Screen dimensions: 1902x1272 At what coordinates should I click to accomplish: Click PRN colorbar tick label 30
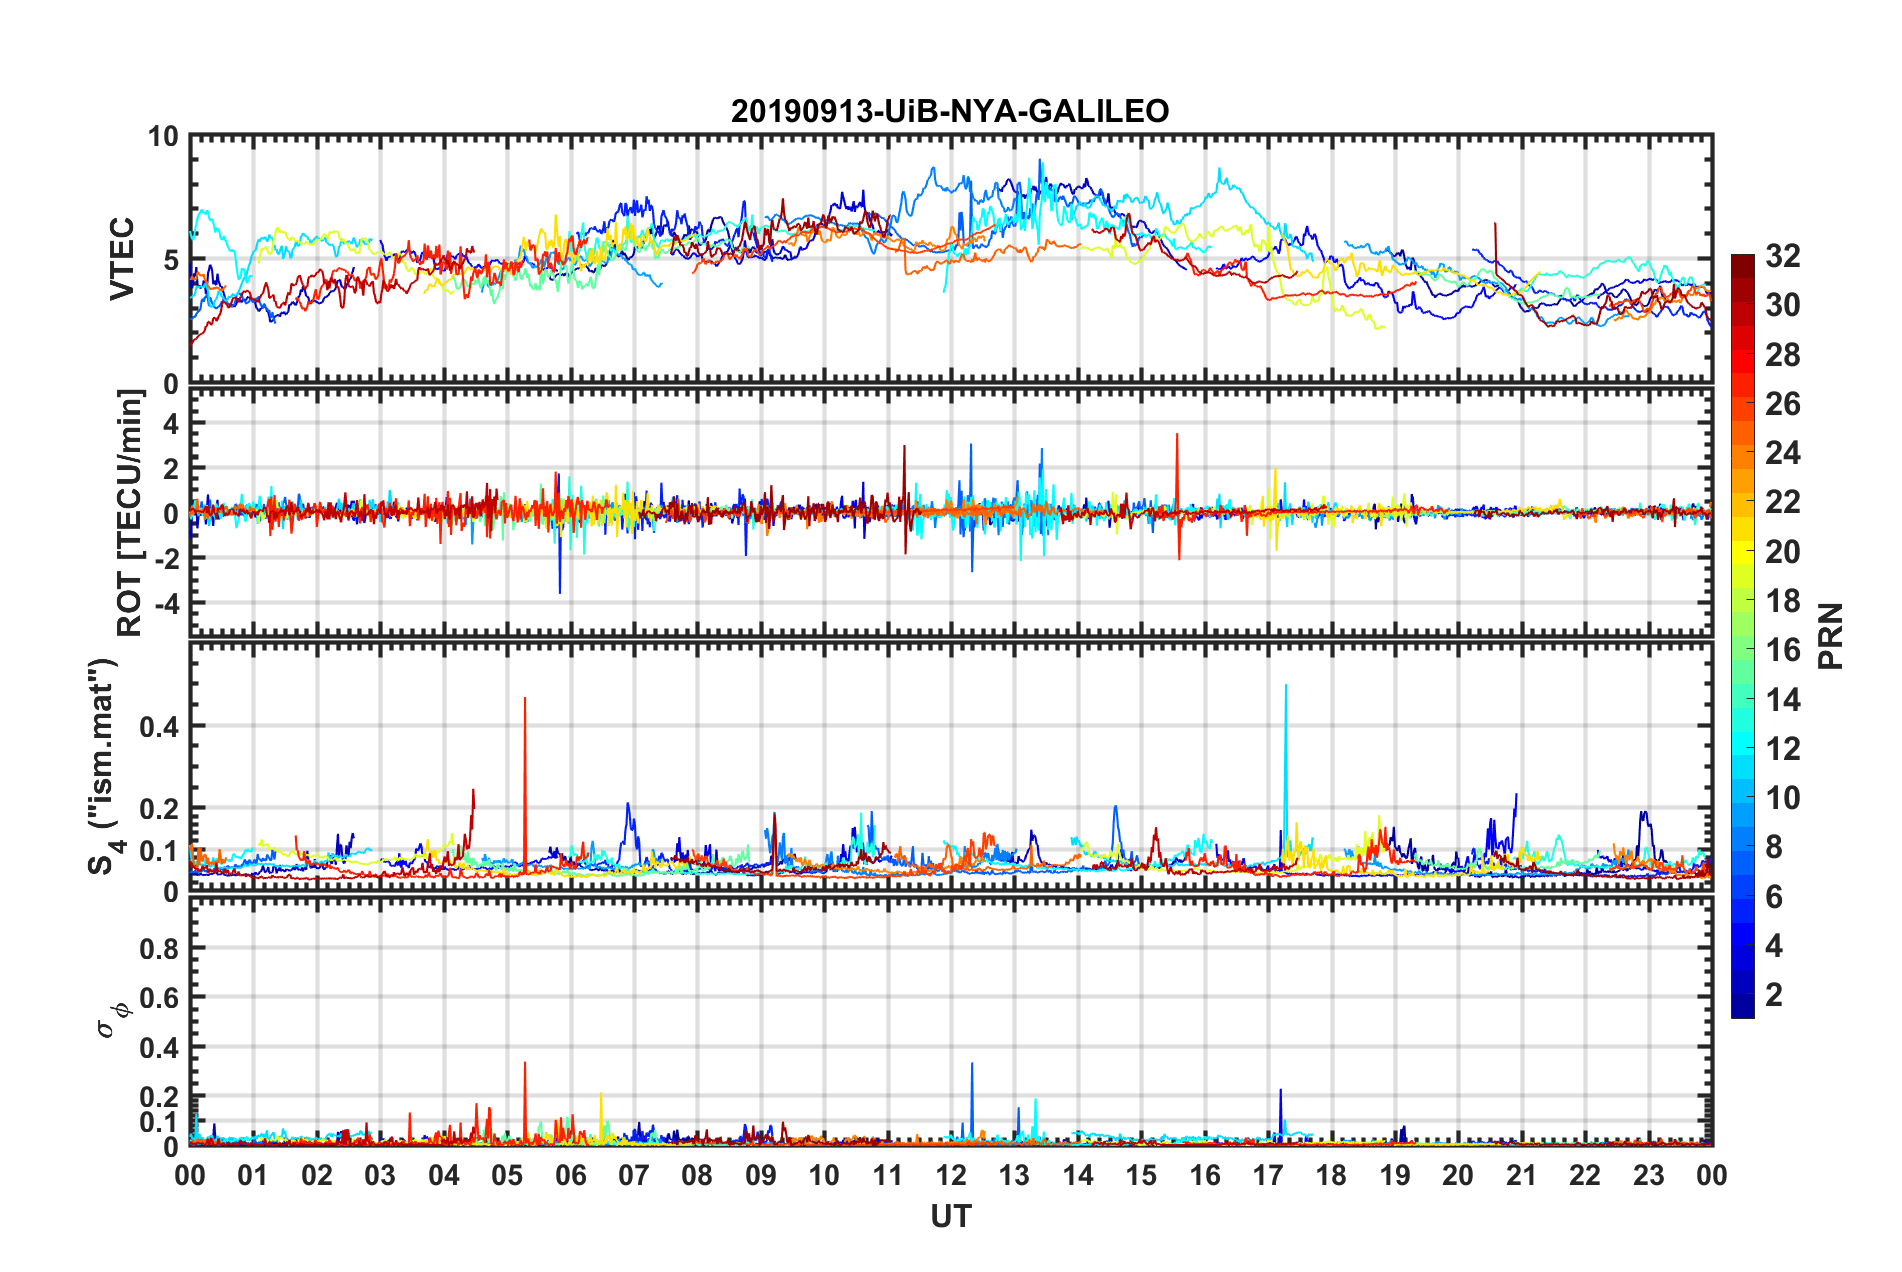(x=1783, y=305)
